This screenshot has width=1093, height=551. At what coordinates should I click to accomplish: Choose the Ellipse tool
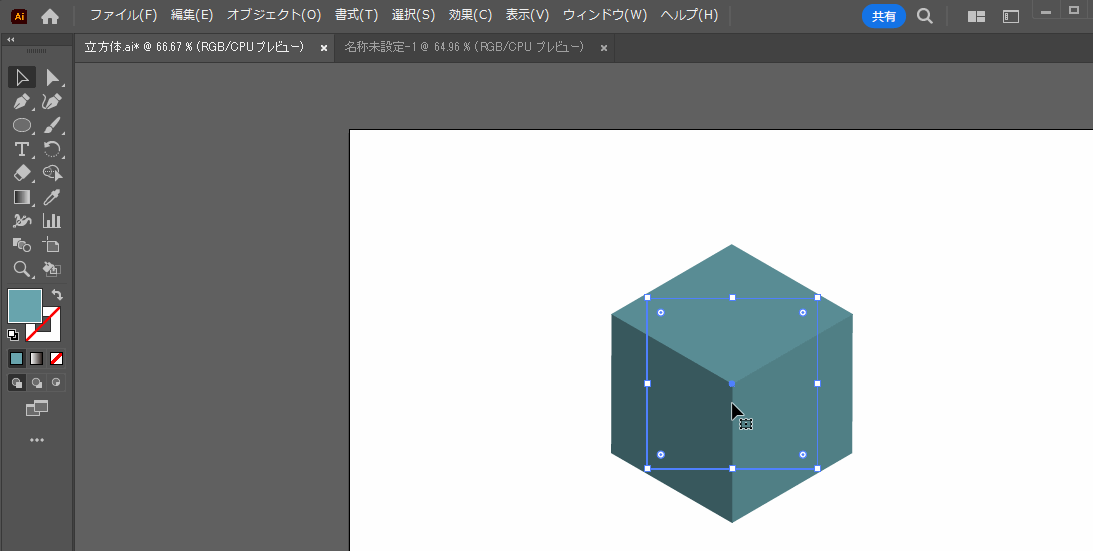[x=22, y=126]
